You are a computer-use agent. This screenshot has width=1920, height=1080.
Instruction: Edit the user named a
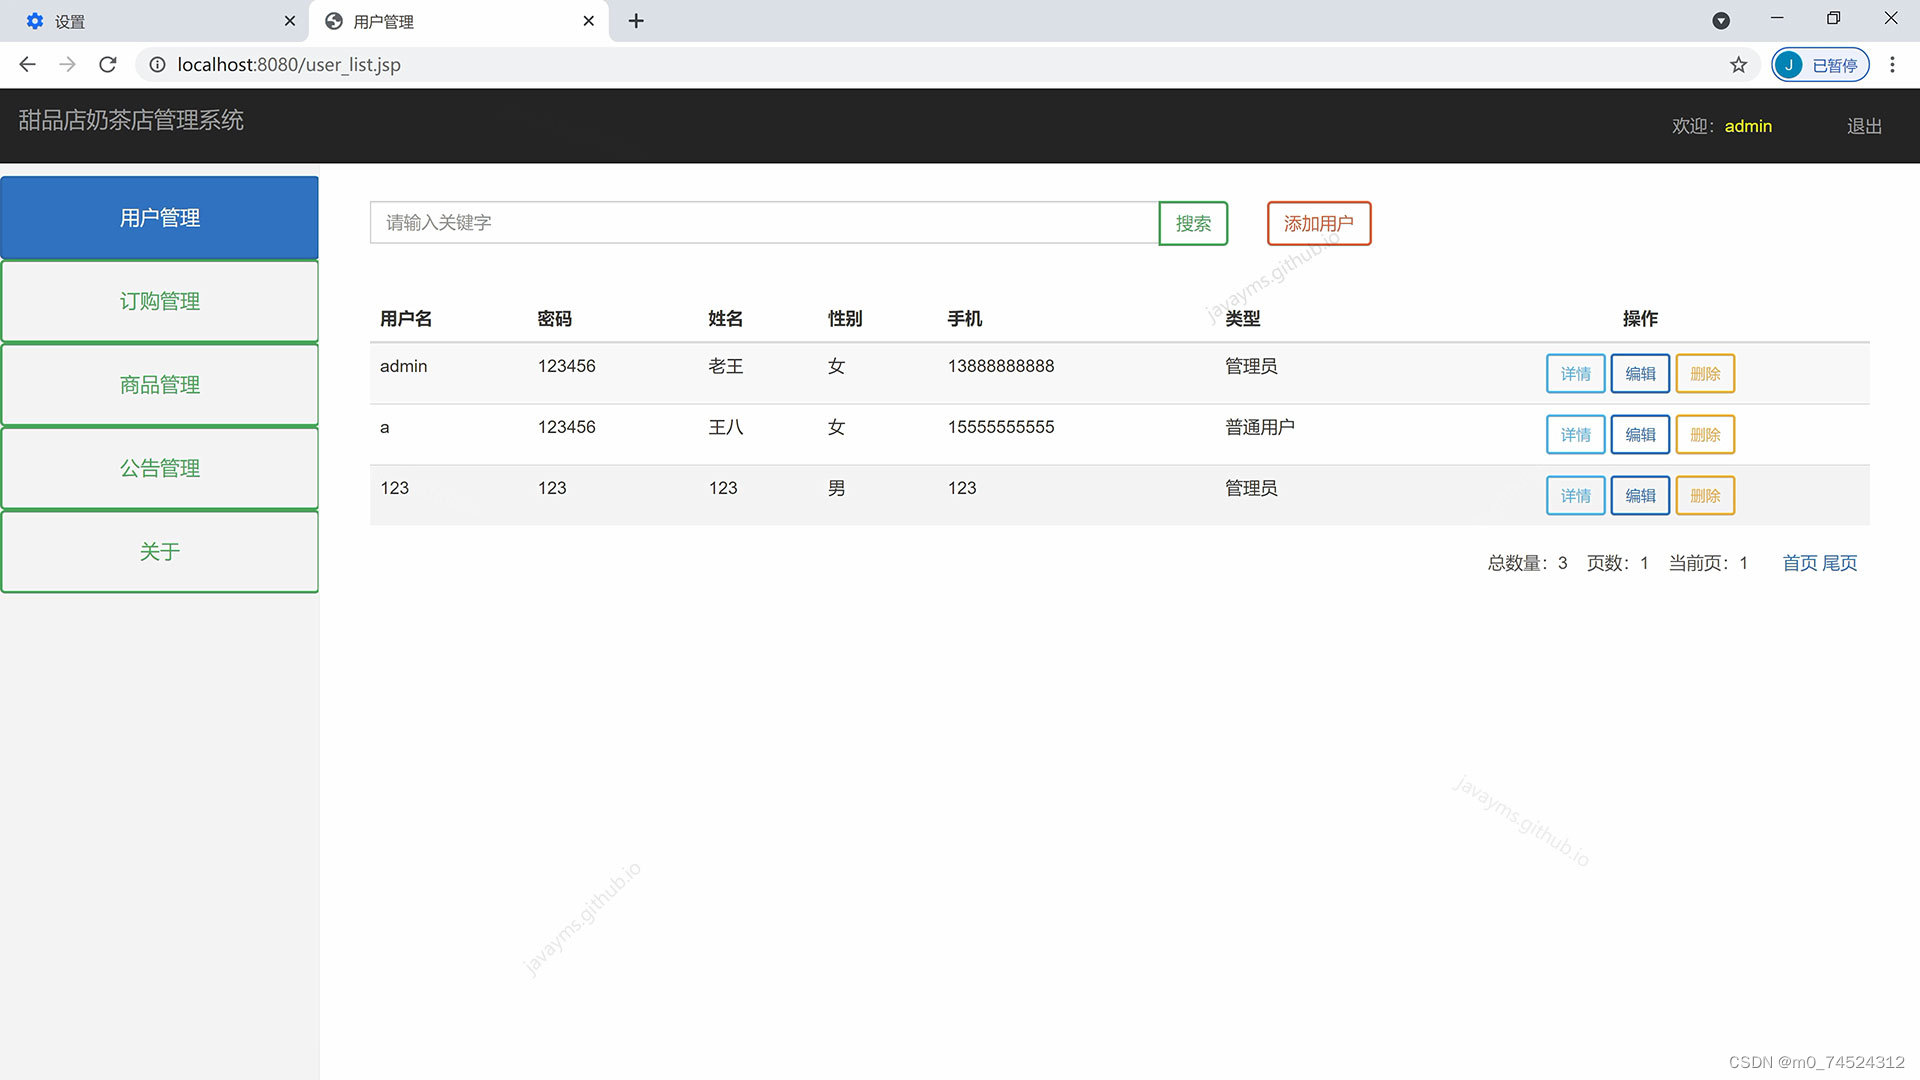pyautogui.click(x=1640, y=434)
